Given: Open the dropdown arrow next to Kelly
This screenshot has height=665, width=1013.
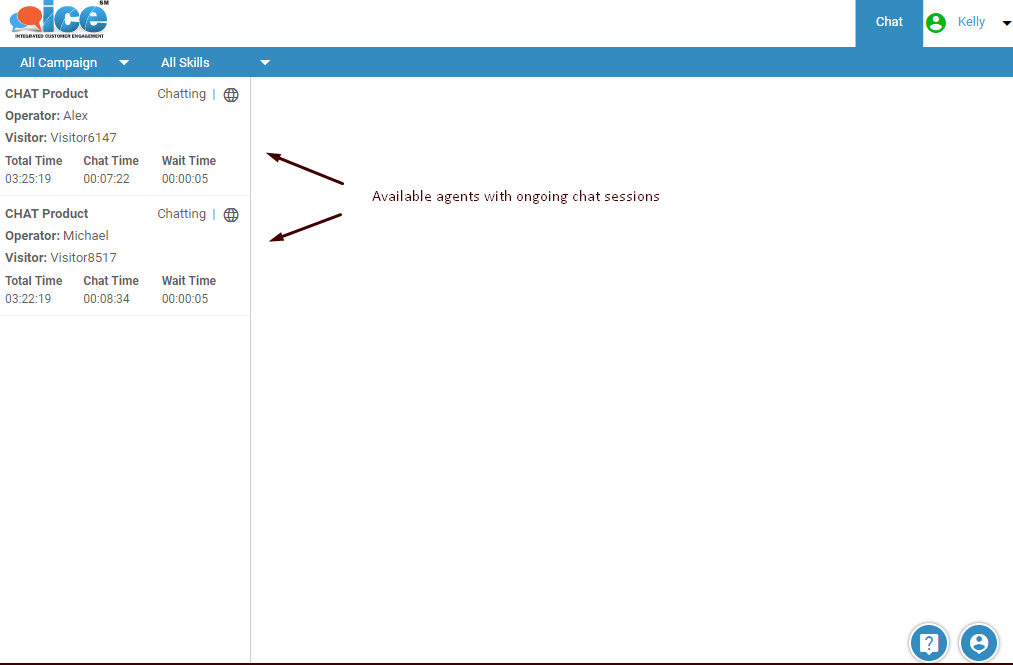Looking at the screenshot, I should [1005, 22].
